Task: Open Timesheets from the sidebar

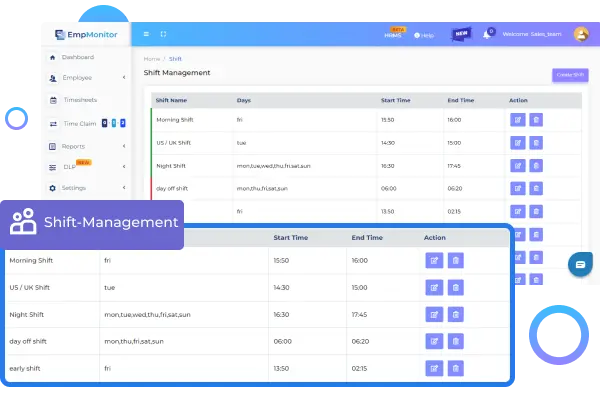Action: (x=79, y=100)
